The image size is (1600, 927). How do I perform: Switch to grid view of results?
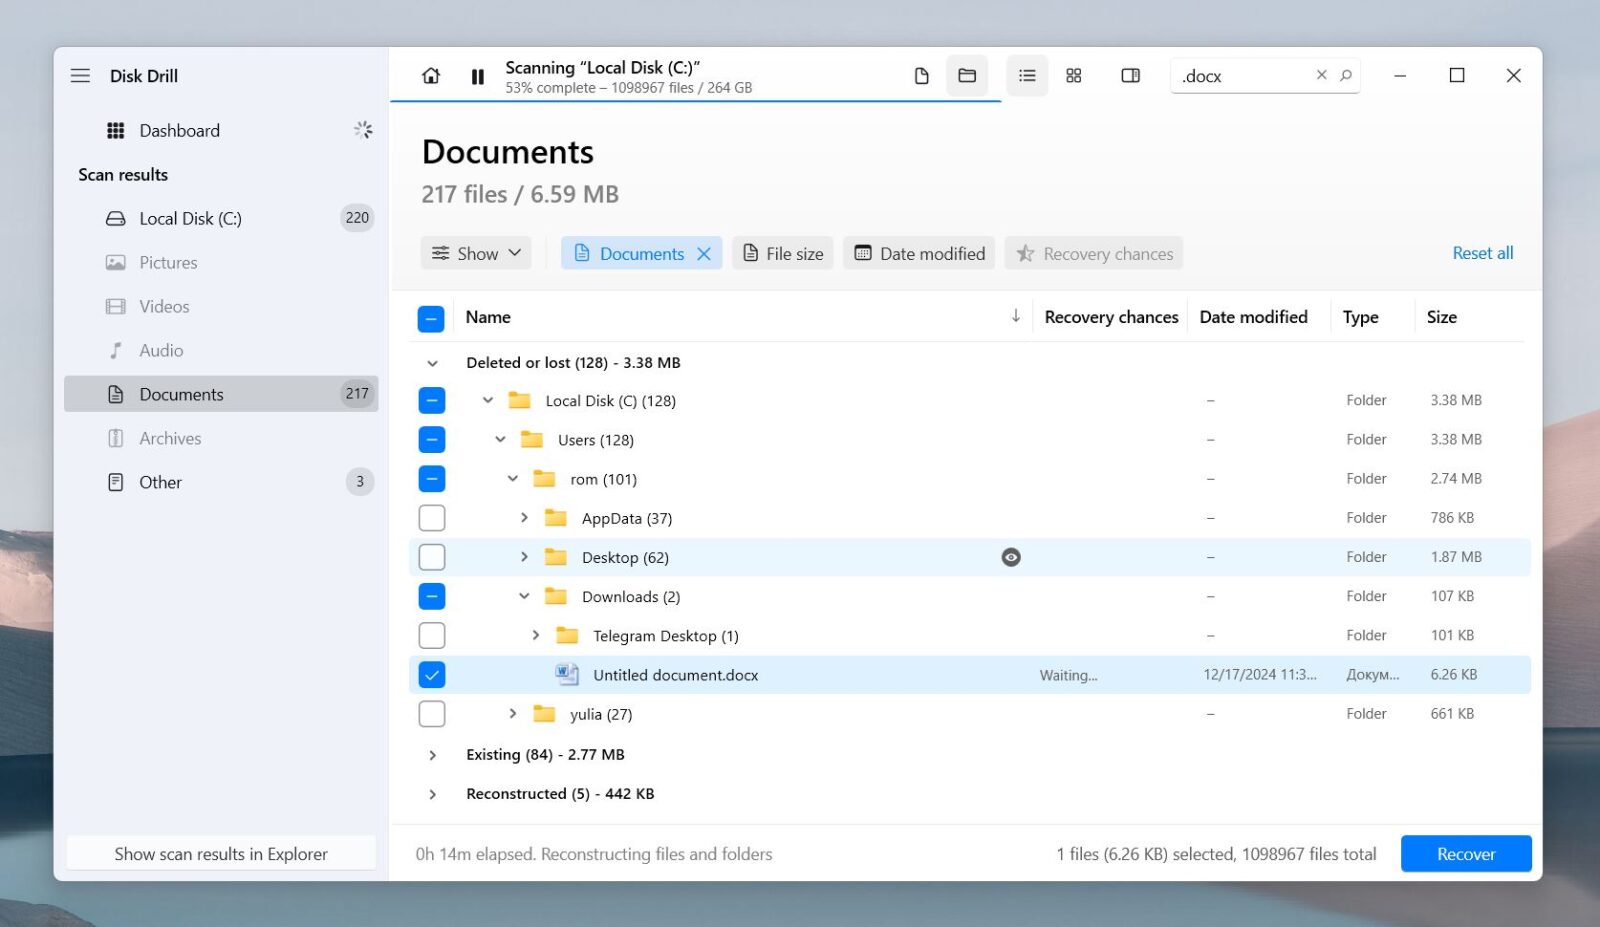[1074, 75]
